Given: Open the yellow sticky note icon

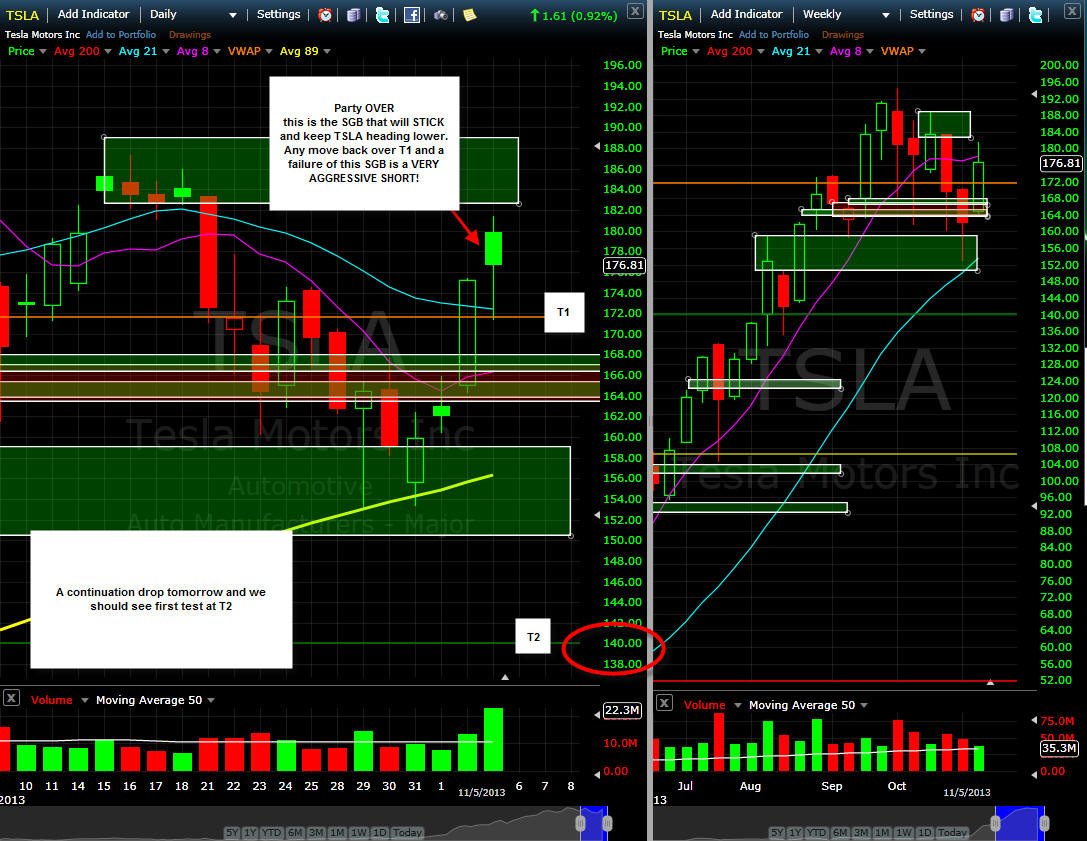Looking at the screenshot, I should pyautogui.click(x=469, y=15).
